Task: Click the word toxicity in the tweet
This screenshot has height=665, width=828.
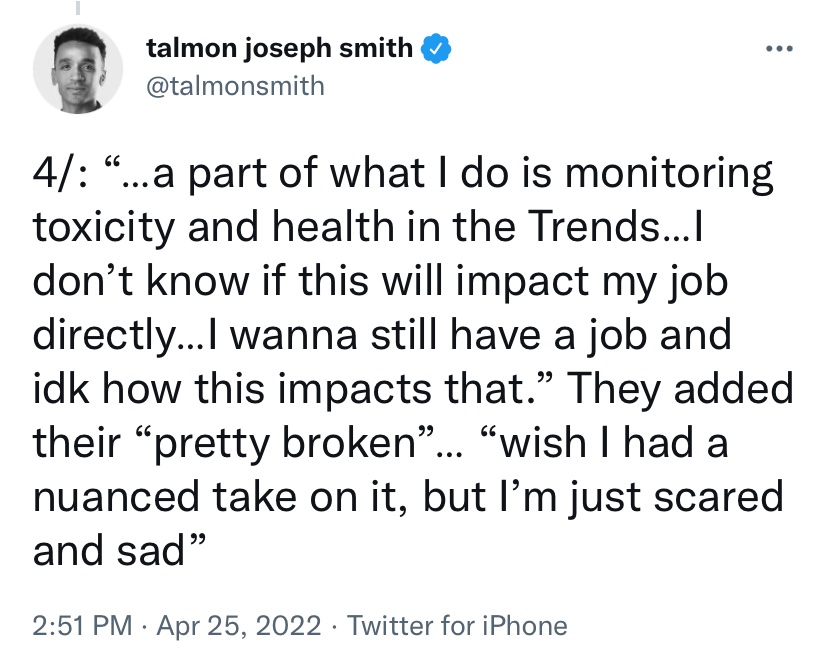Action: [x=104, y=228]
